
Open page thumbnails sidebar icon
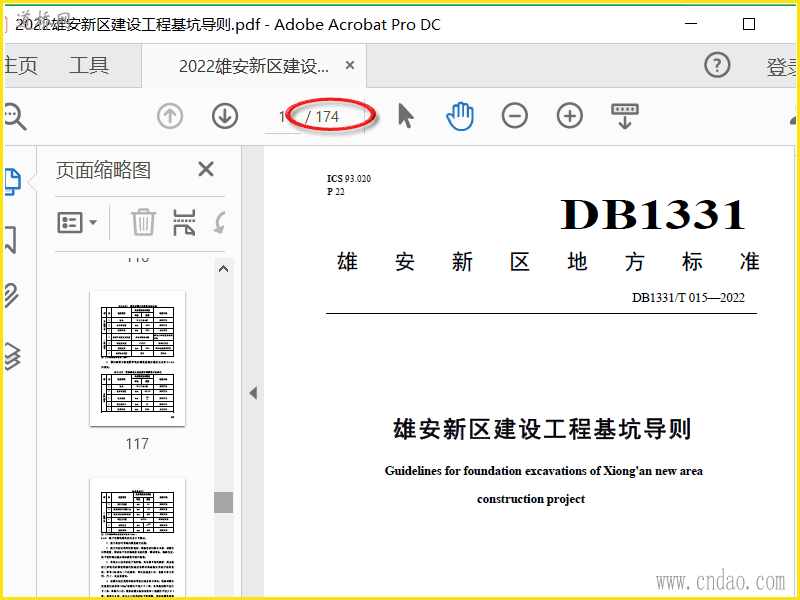[x=13, y=182]
